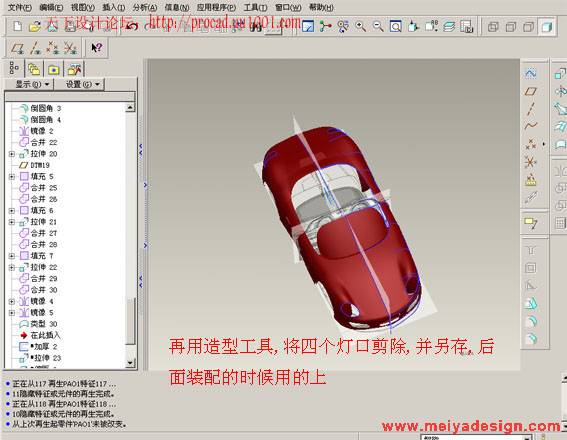Screen dimensions: 567x440
Task: Expand the 填充 5 feature node
Action: pos(12,176)
